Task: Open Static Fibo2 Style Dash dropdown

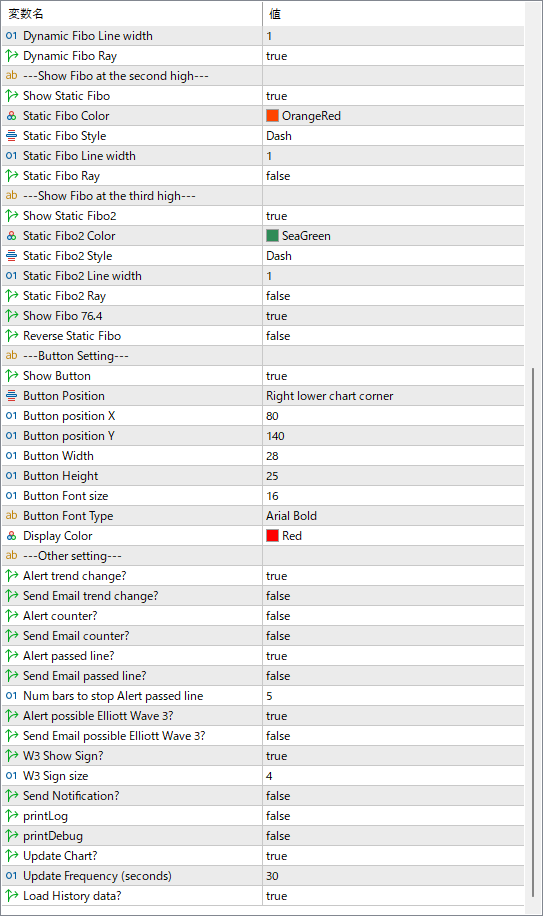Action: pyautogui.click(x=393, y=256)
